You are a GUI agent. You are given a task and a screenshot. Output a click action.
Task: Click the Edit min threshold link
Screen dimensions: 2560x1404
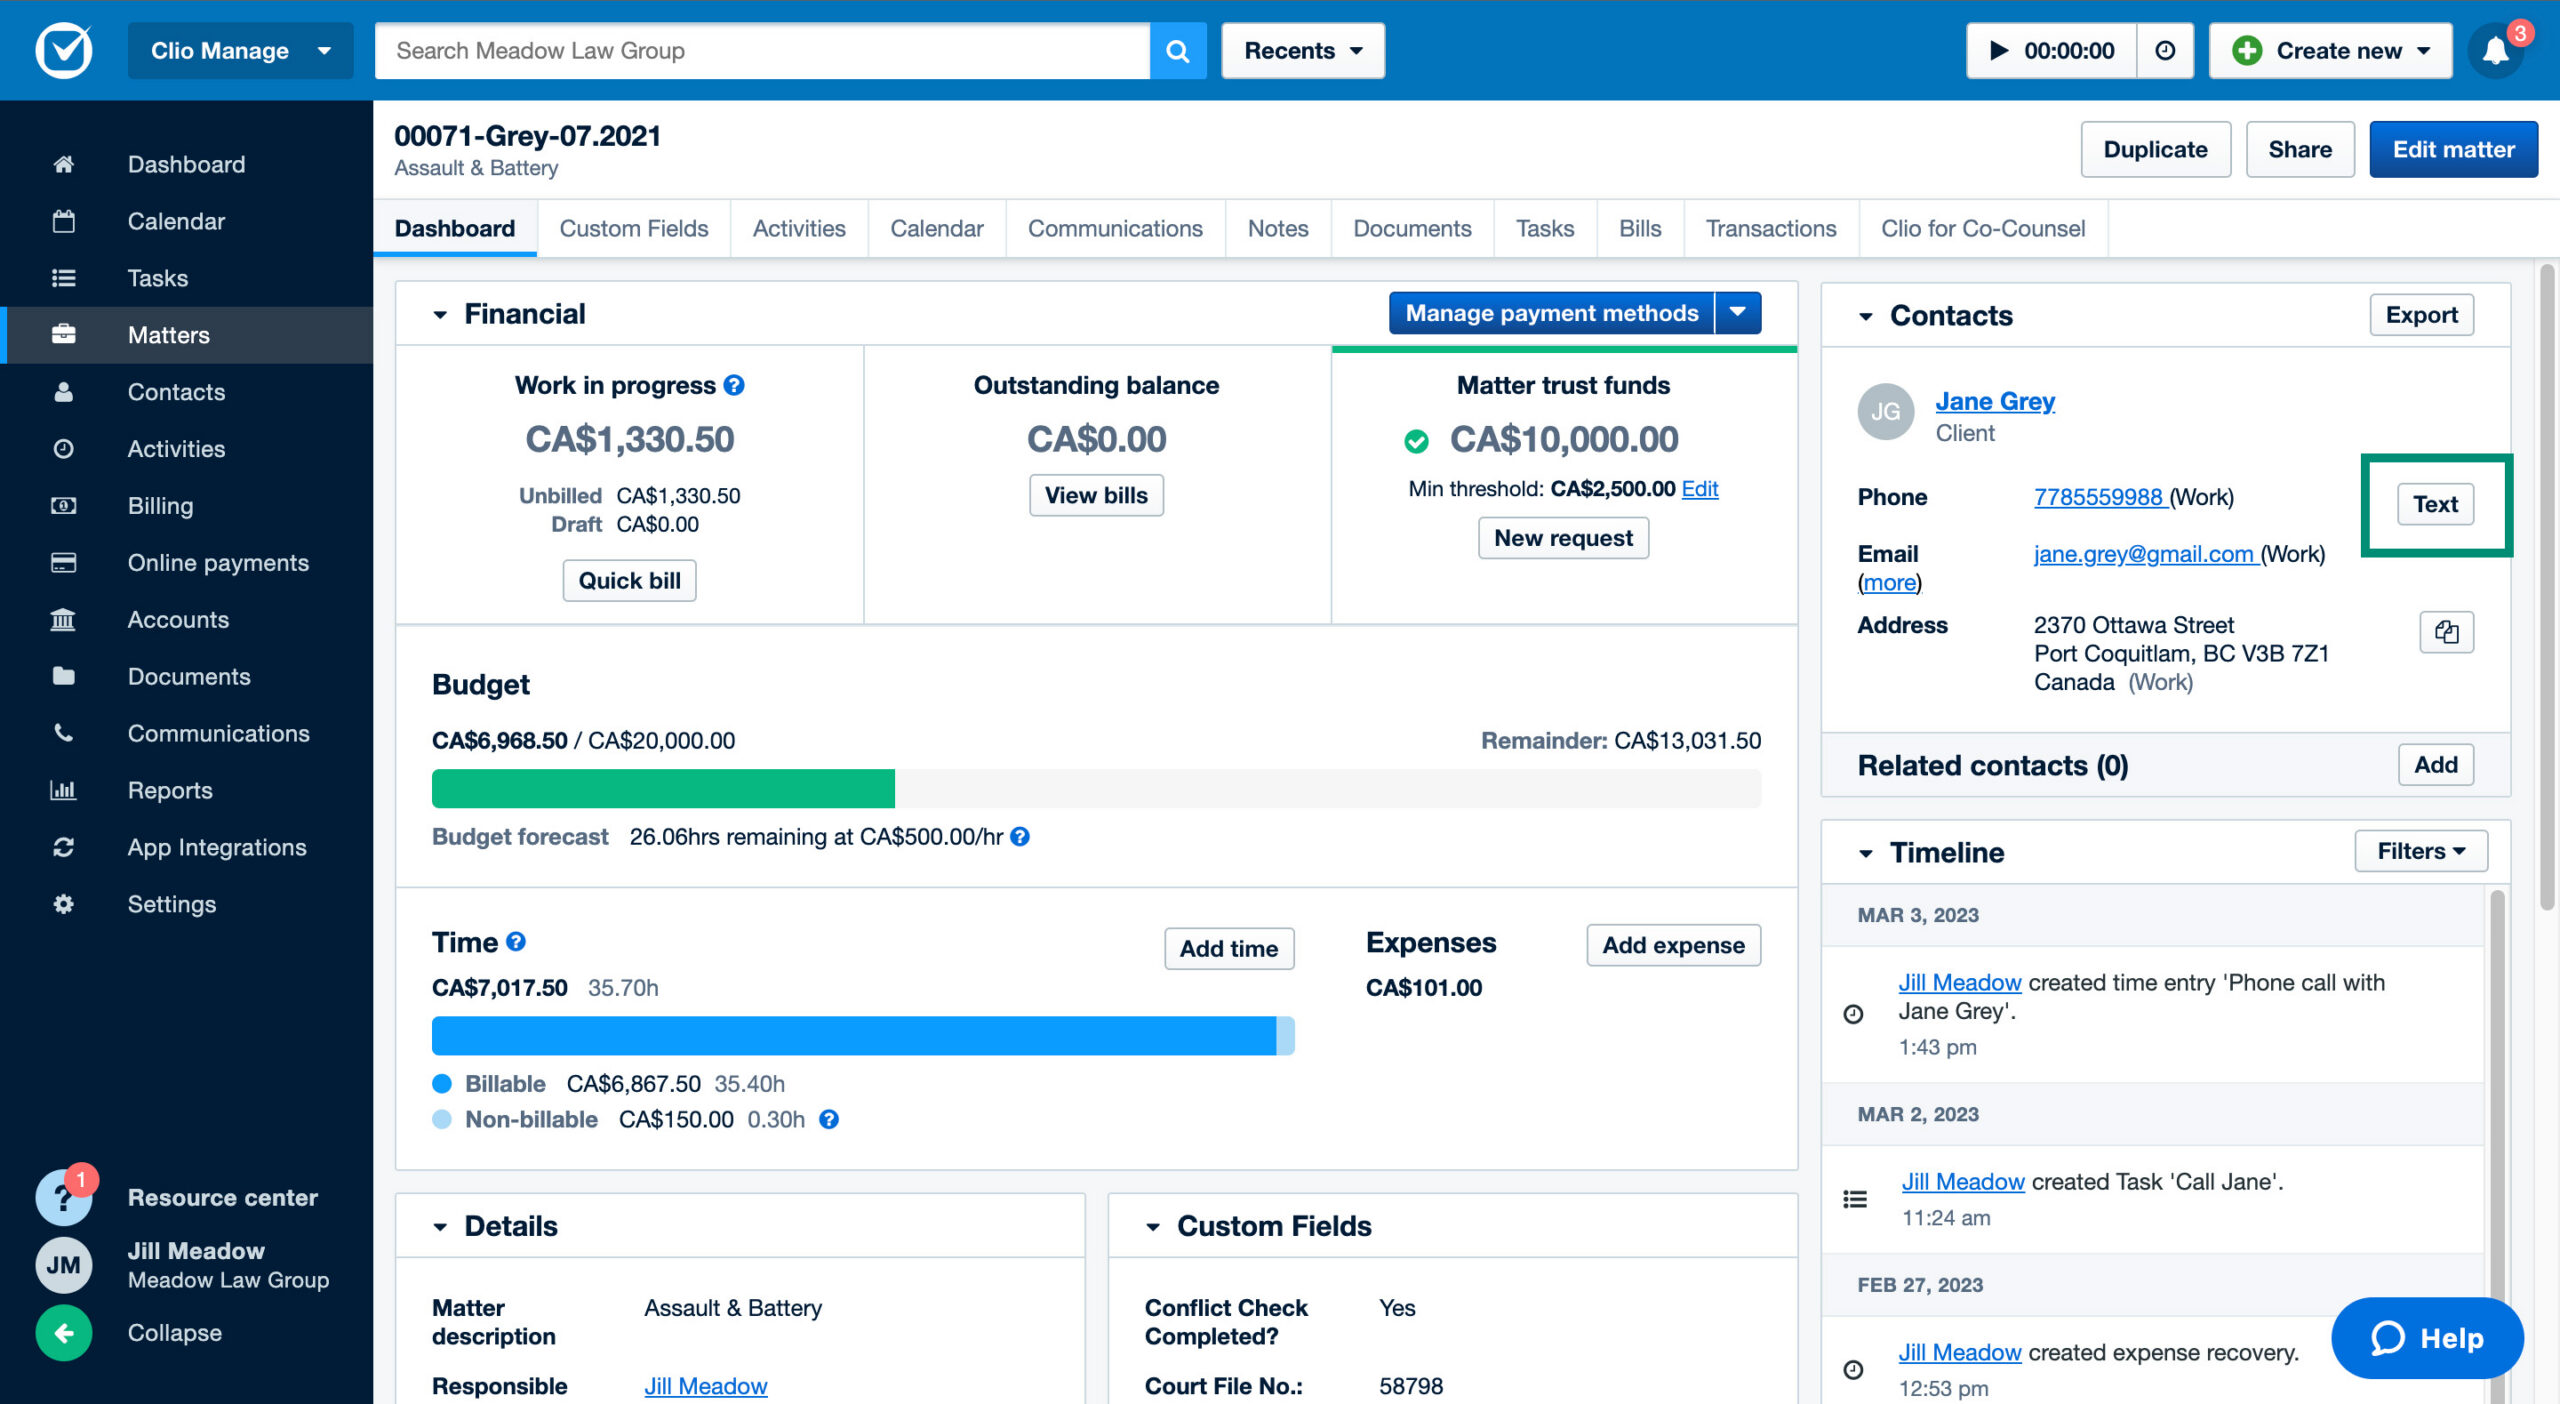1700,488
